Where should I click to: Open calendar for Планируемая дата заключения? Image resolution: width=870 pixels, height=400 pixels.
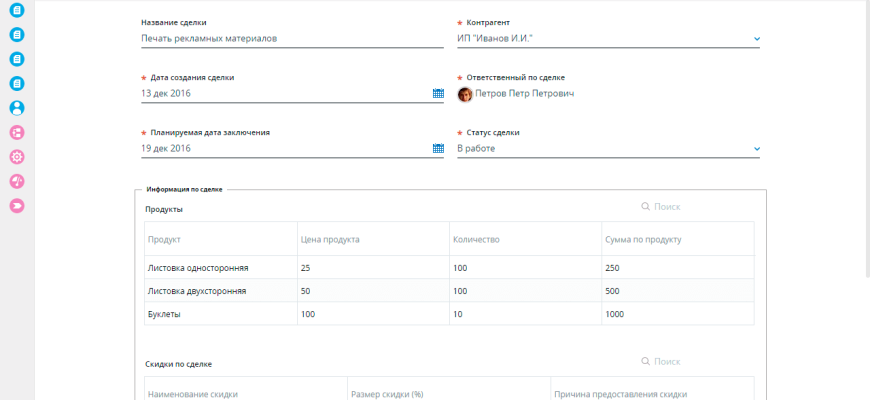point(438,148)
